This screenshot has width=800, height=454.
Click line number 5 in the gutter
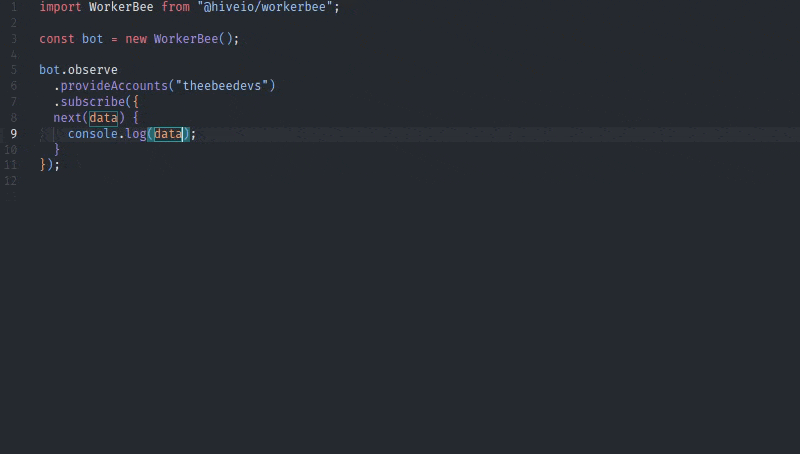13,70
